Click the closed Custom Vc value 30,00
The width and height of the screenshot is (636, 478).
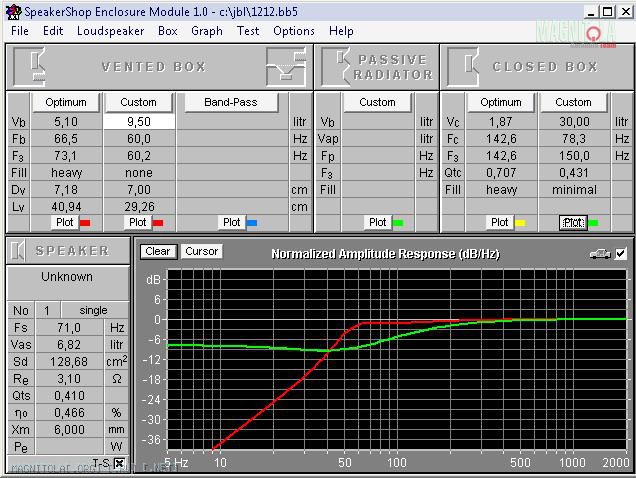pos(574,122)
